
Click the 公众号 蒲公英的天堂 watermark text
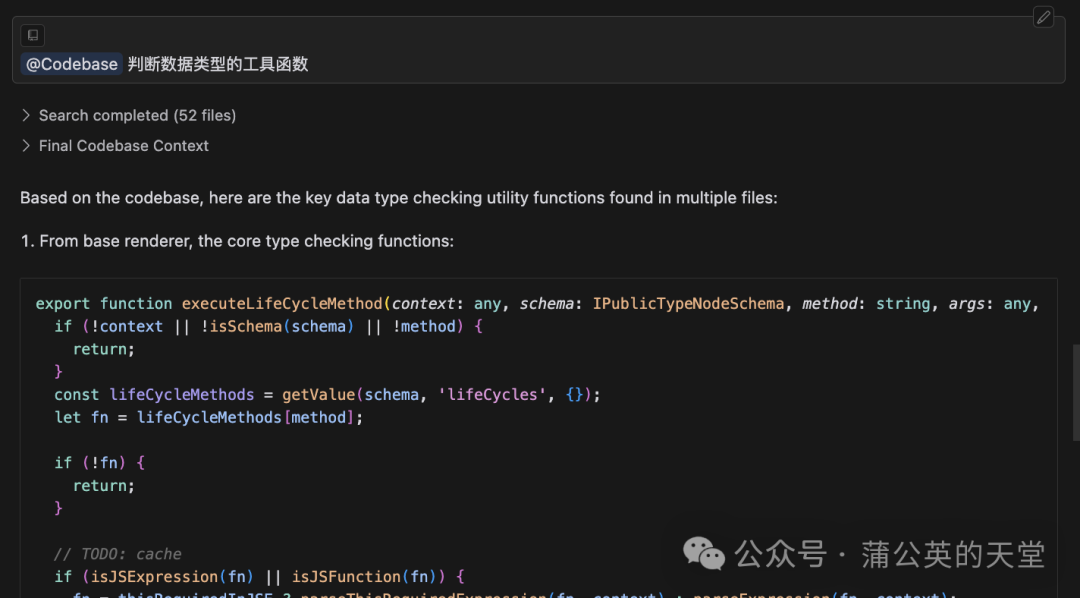890,554
